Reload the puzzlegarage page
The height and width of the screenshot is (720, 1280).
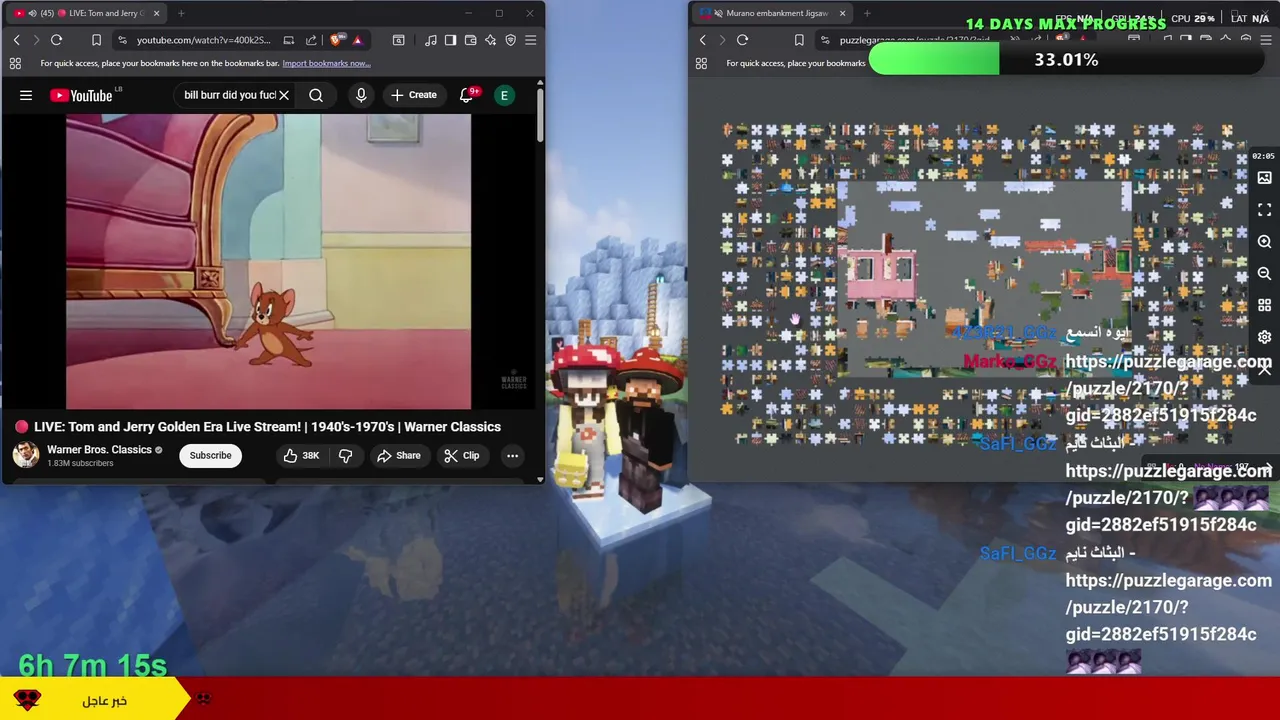point(742,40)
